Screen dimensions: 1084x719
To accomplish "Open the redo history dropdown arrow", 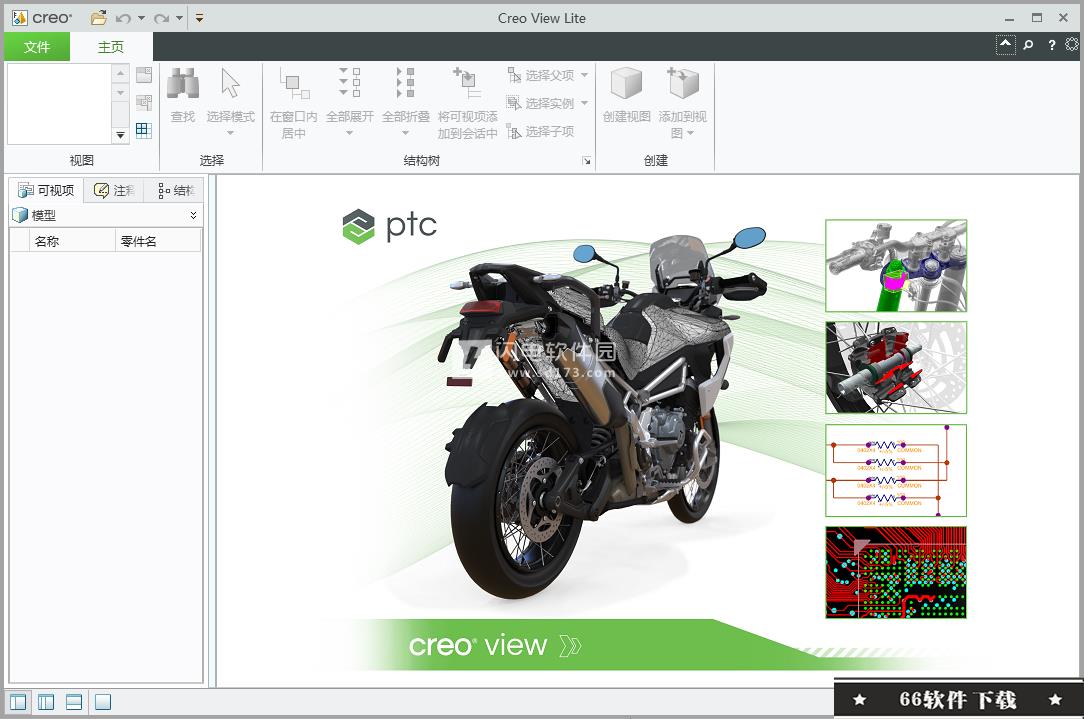I will click(179, 18).
